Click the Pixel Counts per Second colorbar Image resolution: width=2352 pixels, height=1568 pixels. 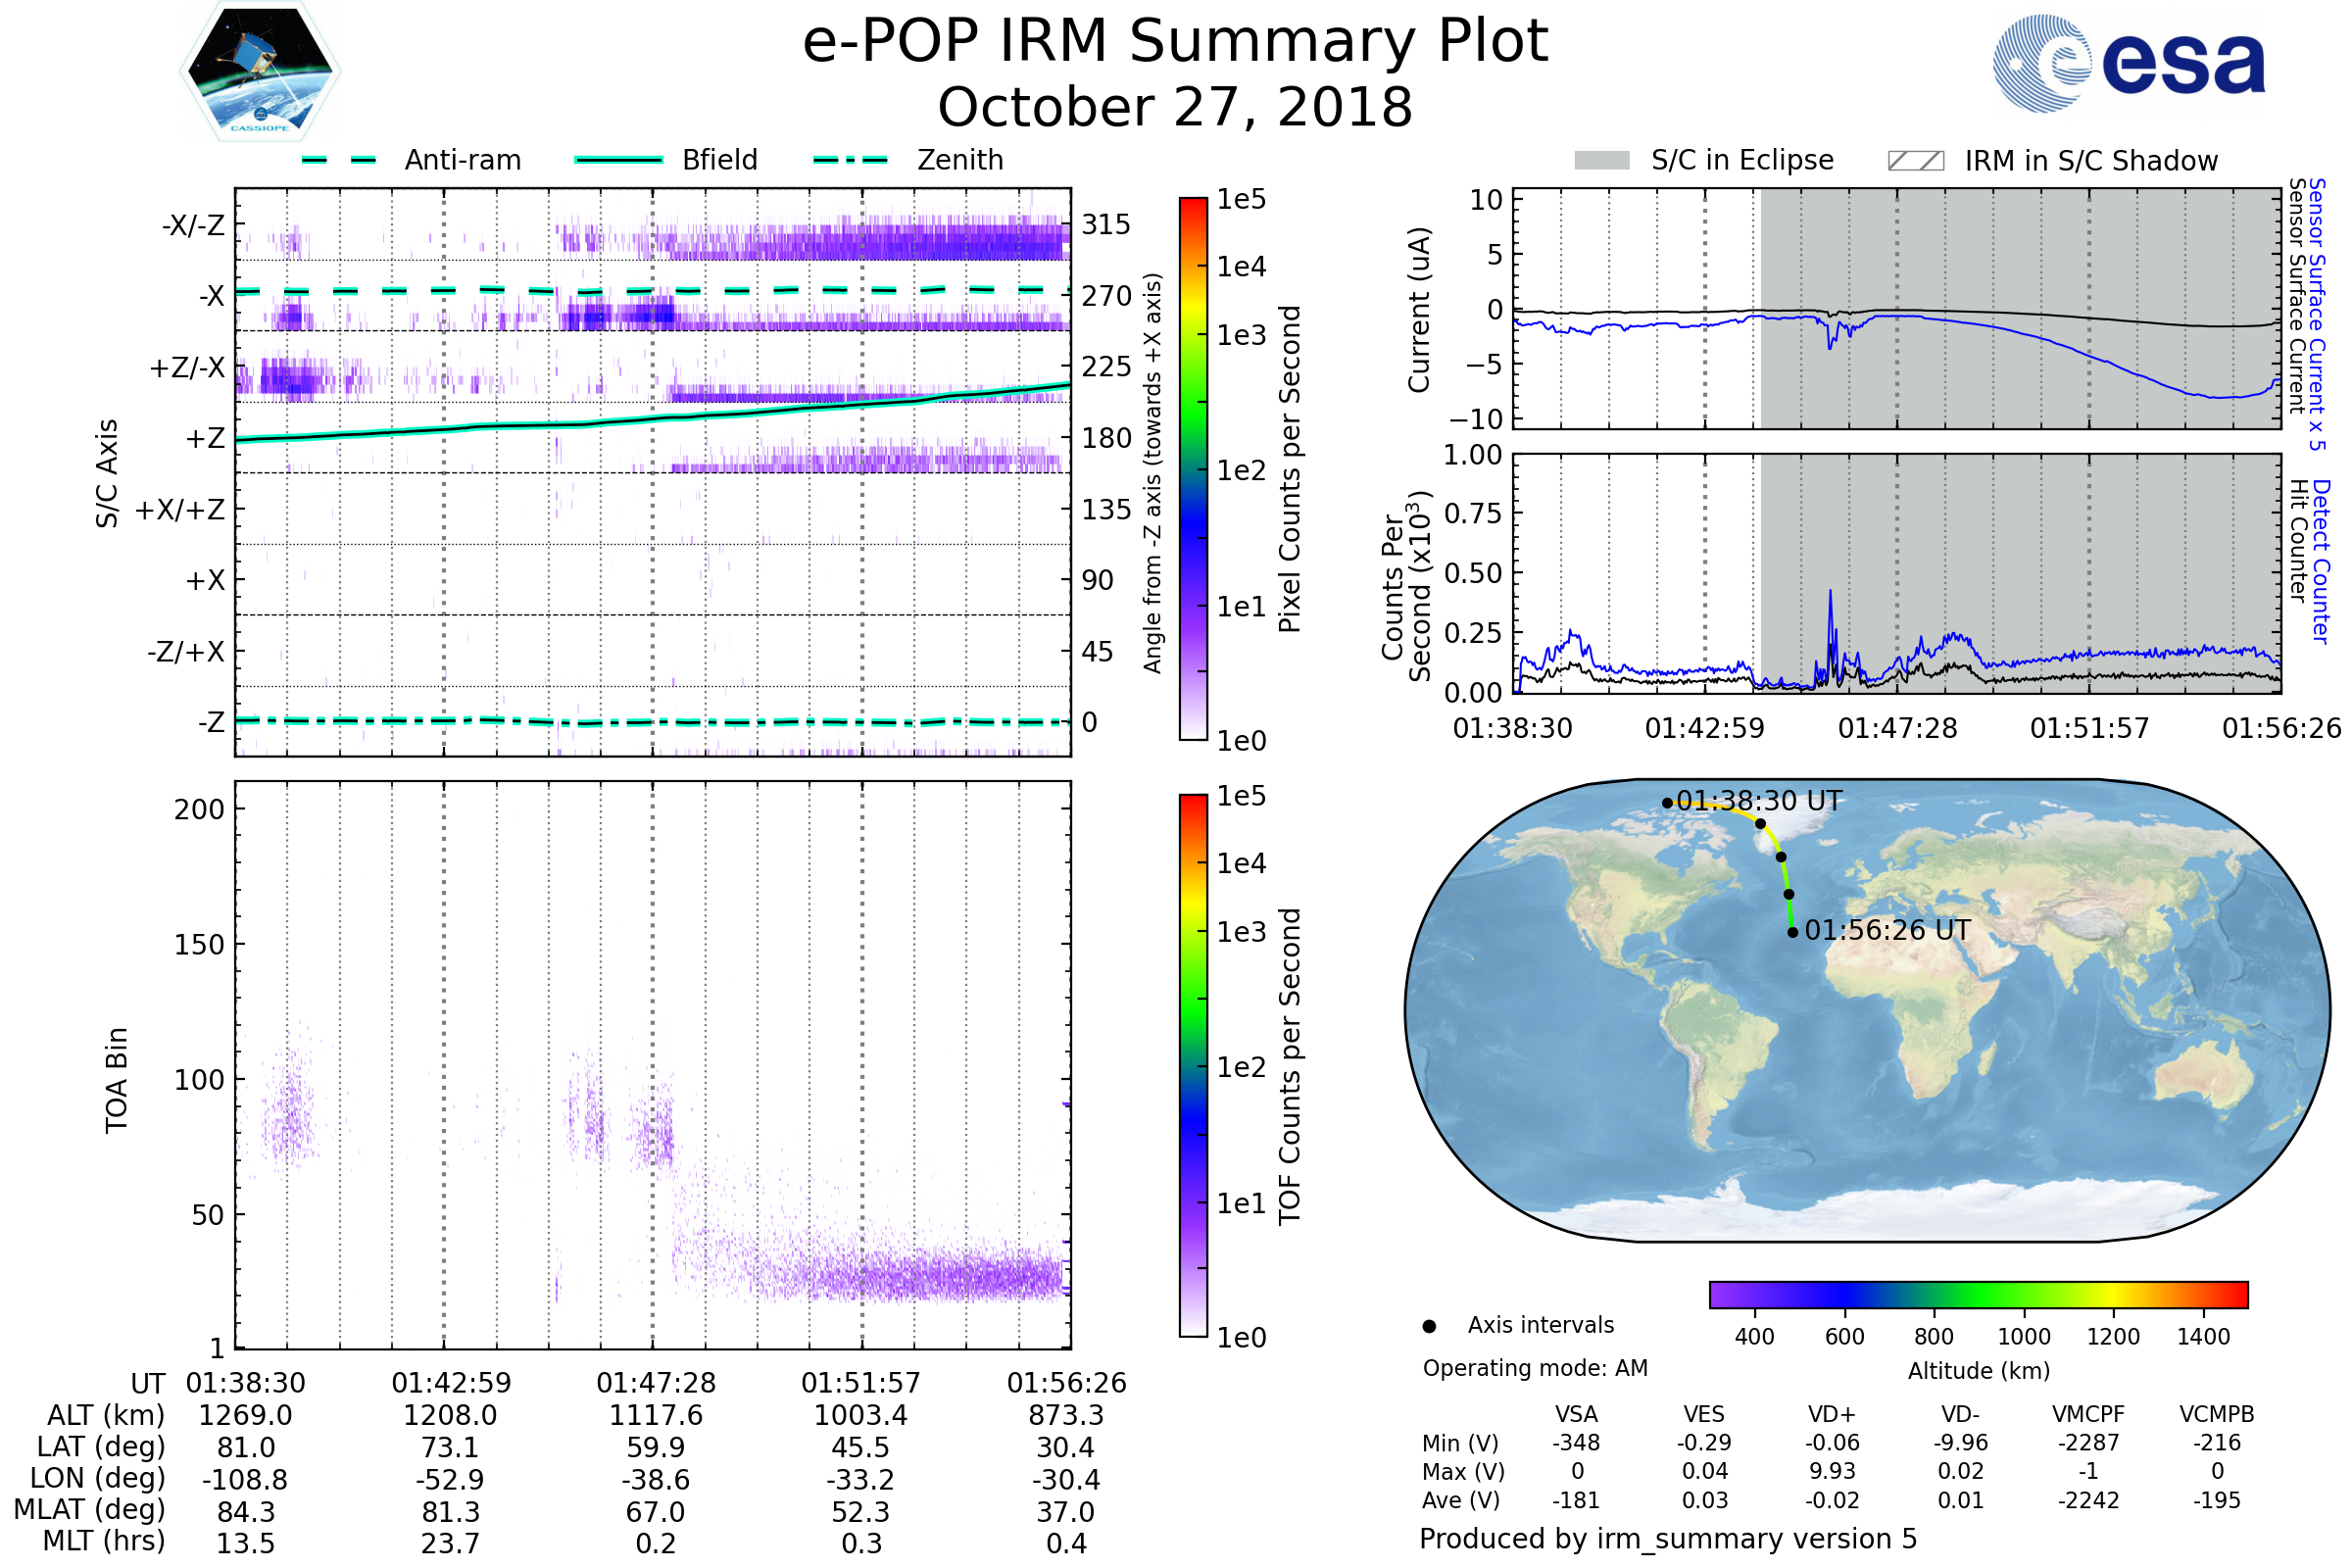[1193, 468]
